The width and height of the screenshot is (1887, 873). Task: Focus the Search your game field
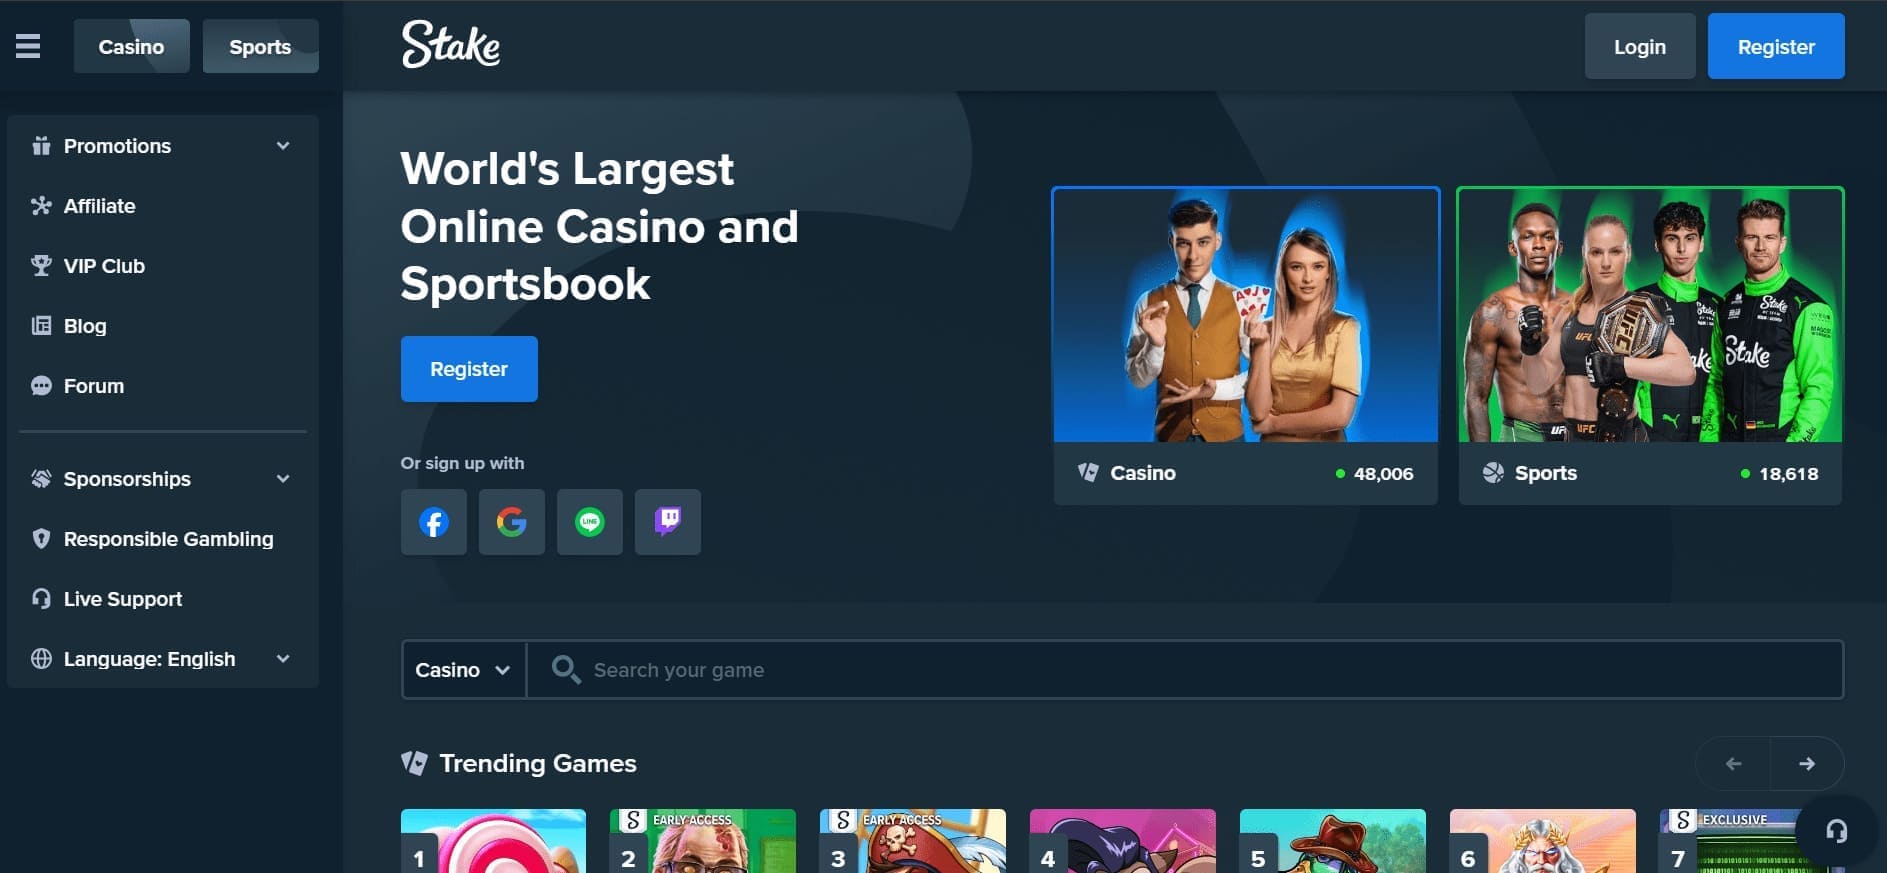pos(1200,670)
